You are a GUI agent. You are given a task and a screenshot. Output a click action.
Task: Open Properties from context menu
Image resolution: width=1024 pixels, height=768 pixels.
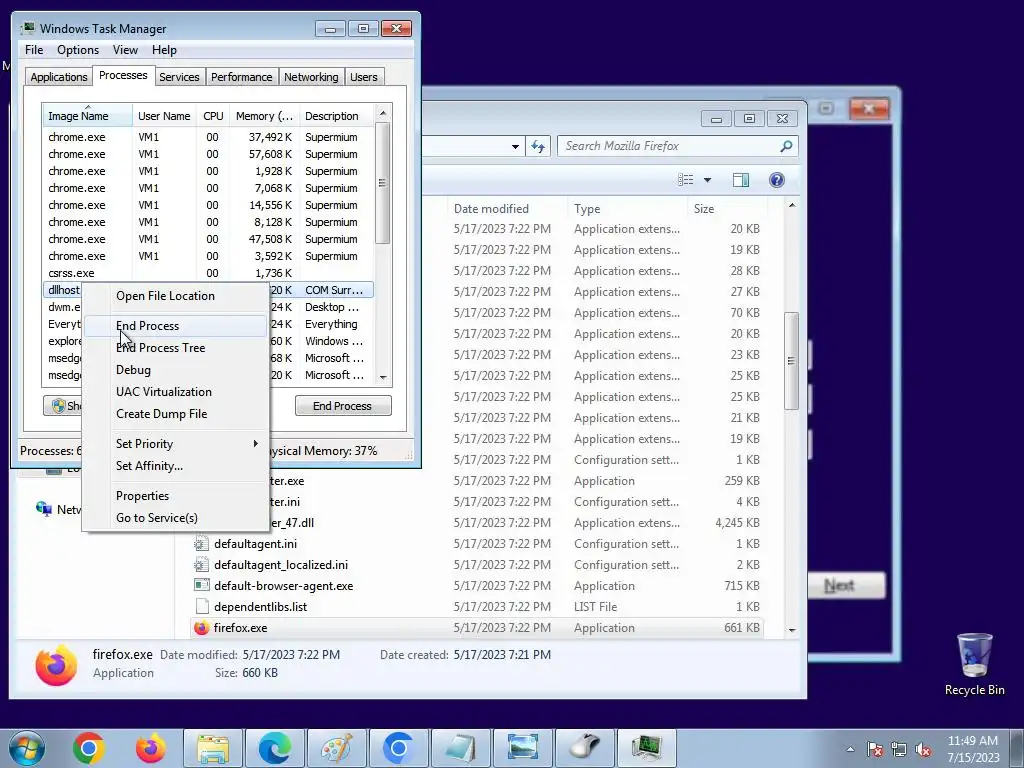[176, 496]
